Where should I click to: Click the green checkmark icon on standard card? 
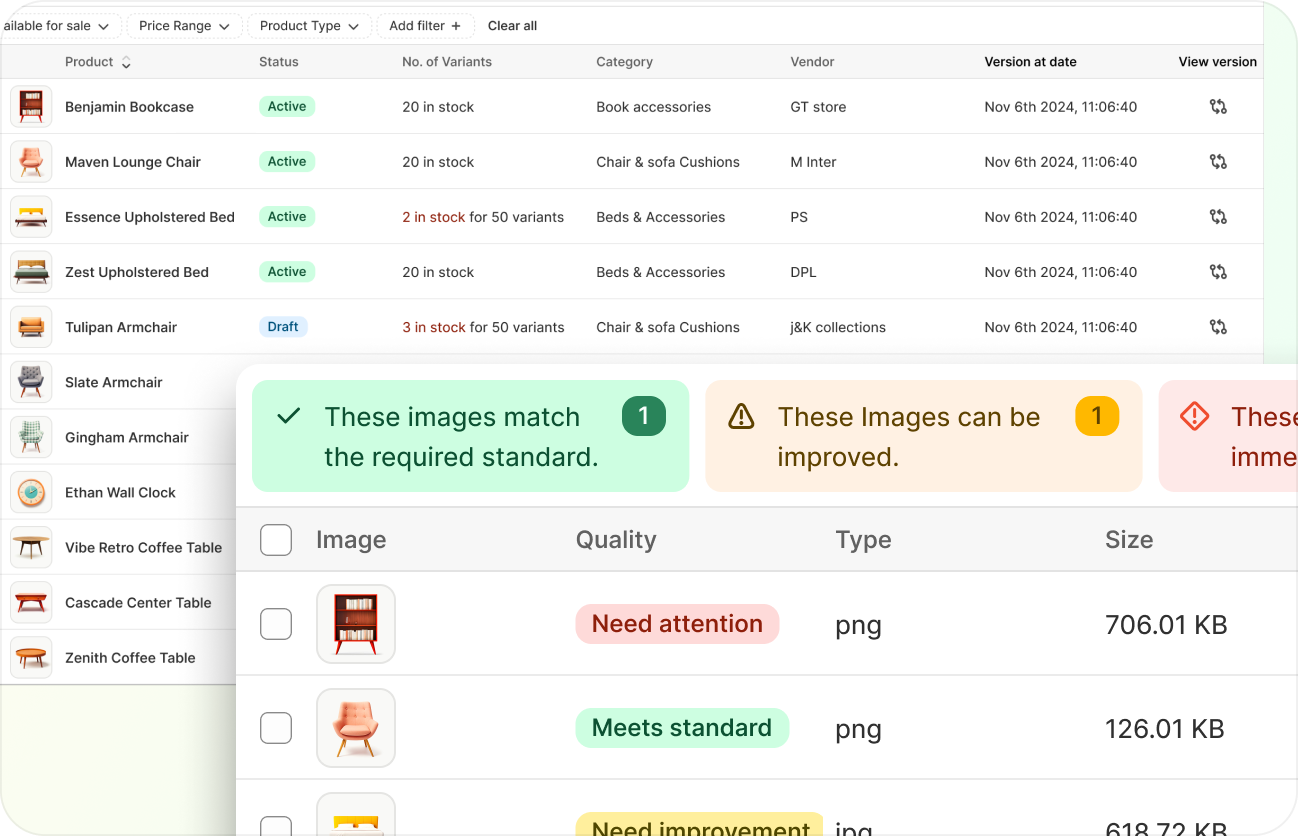point(289,416)
